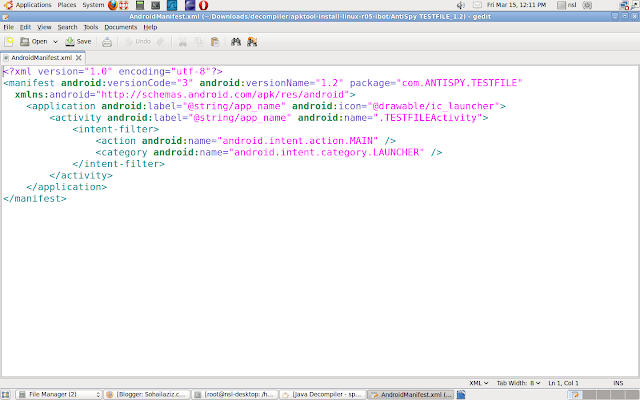Open the View menu
Image resolution: width=640 pixels, height=400 pixels.
[x=44, y=27]
